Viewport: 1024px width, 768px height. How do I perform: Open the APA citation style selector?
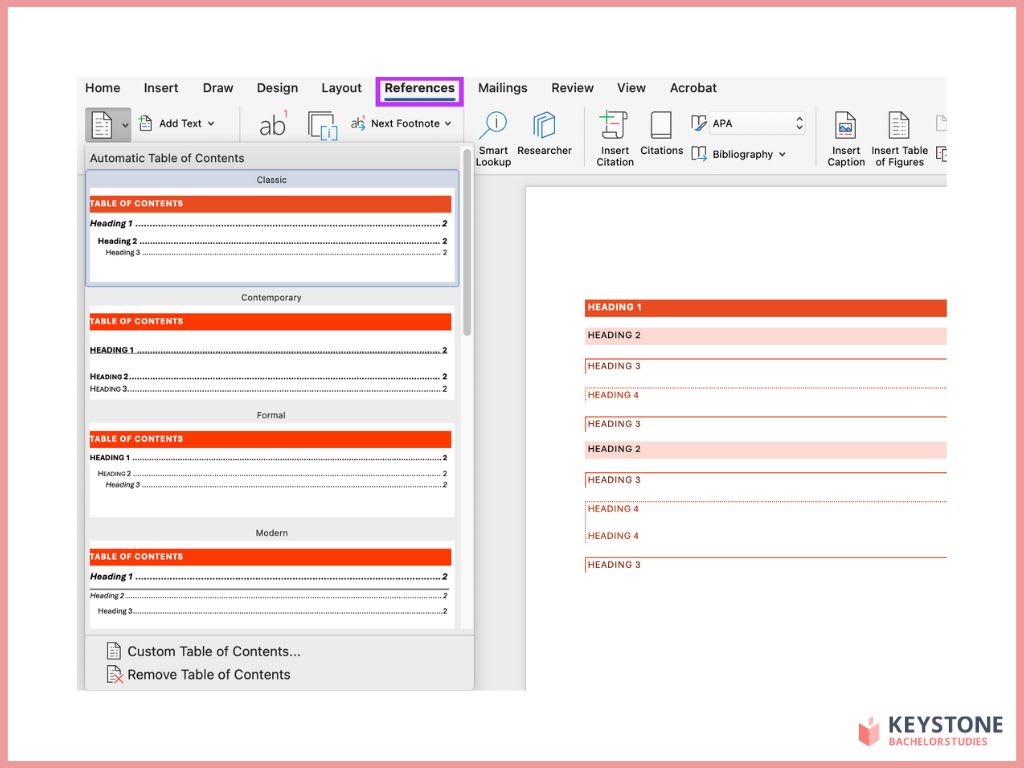[758, 123]
